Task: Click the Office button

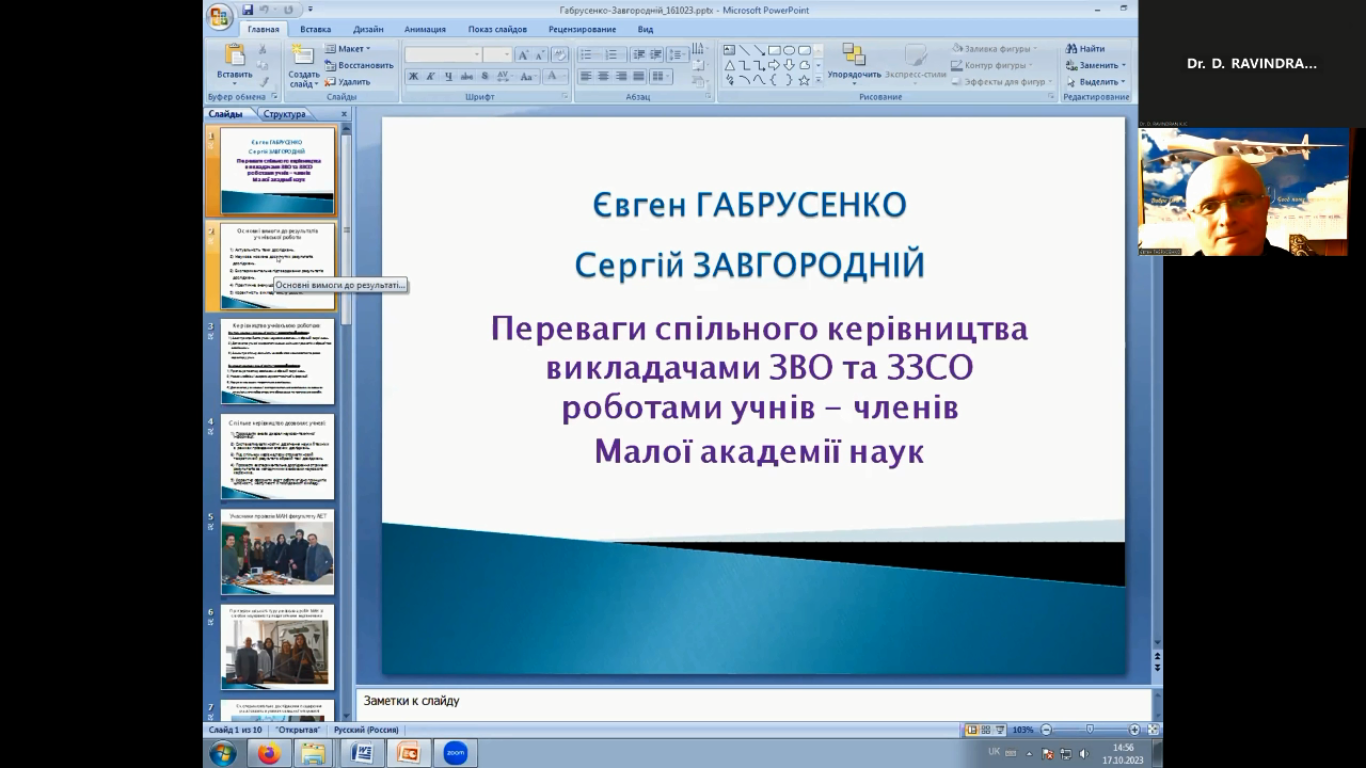Action: (x=219, y=16)
